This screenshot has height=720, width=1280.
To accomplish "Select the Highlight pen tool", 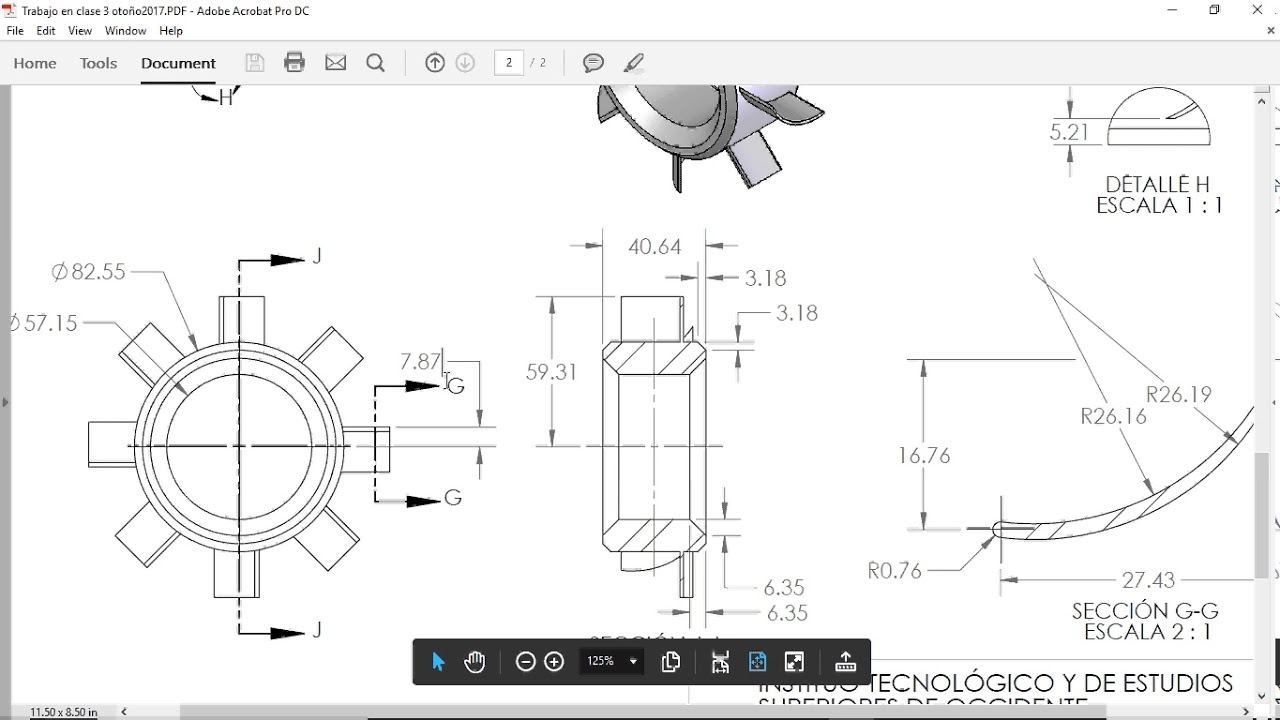I will pos(634,63).
